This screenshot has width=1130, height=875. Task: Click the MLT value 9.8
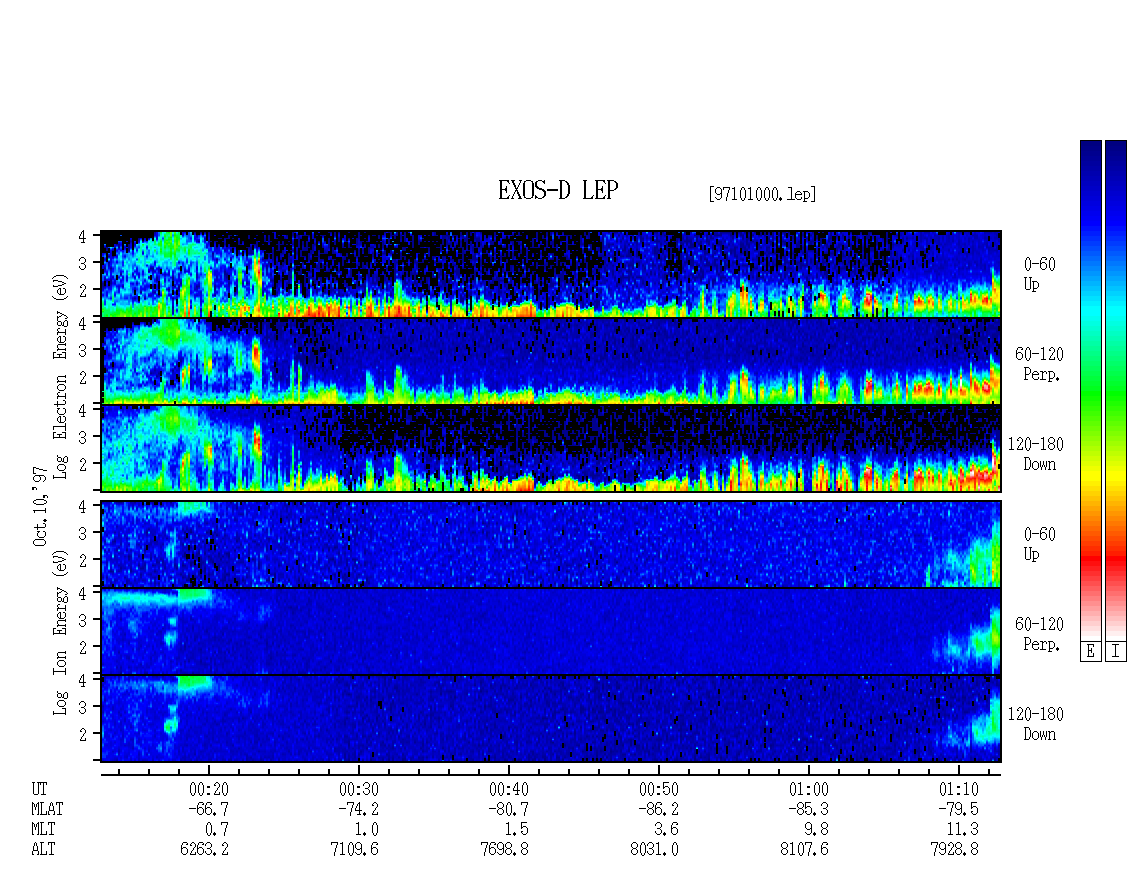816,830
